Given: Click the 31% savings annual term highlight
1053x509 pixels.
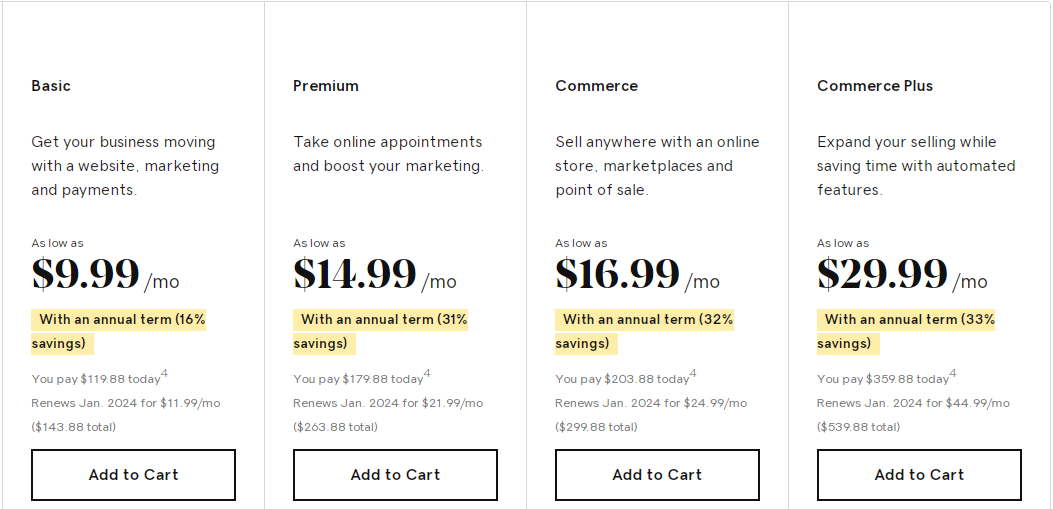Looking at the screenshot, I should tap(380, 321).
